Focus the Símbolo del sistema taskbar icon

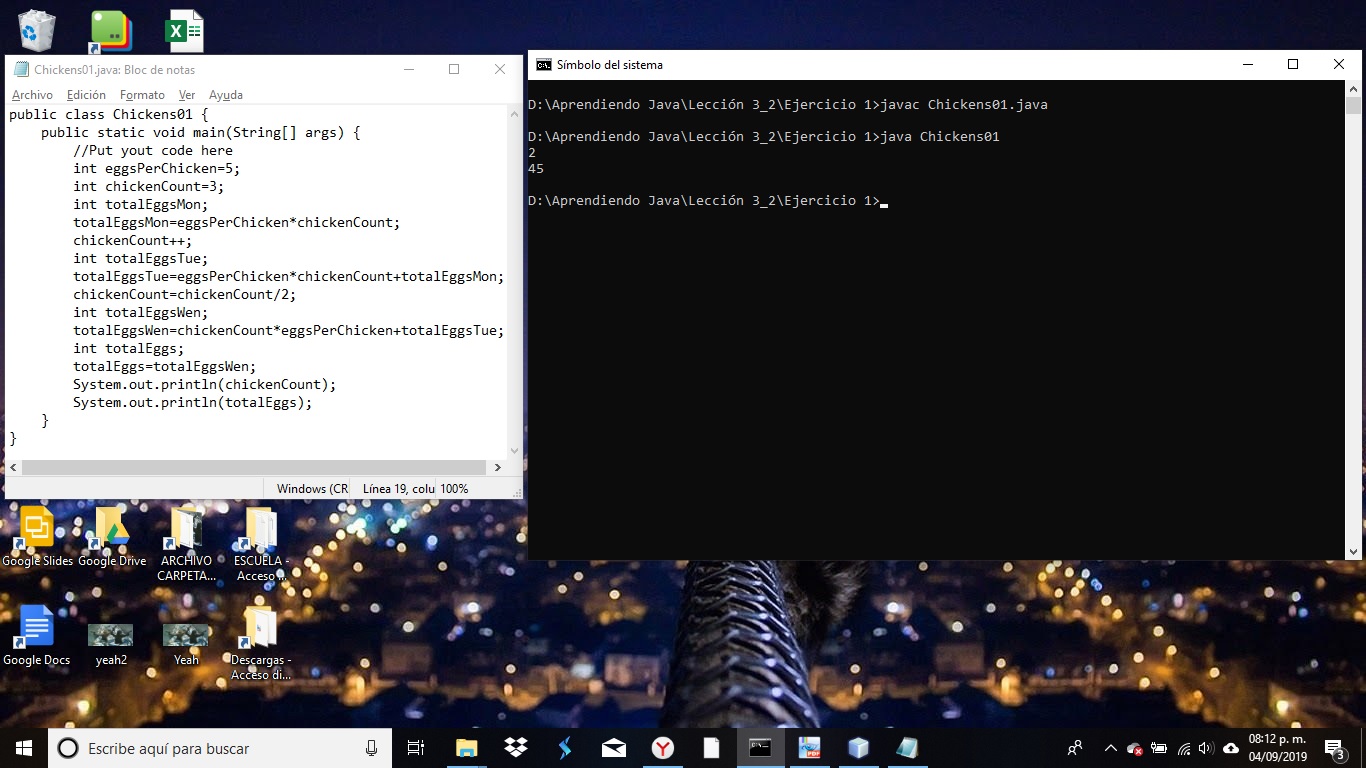(760, 747)
